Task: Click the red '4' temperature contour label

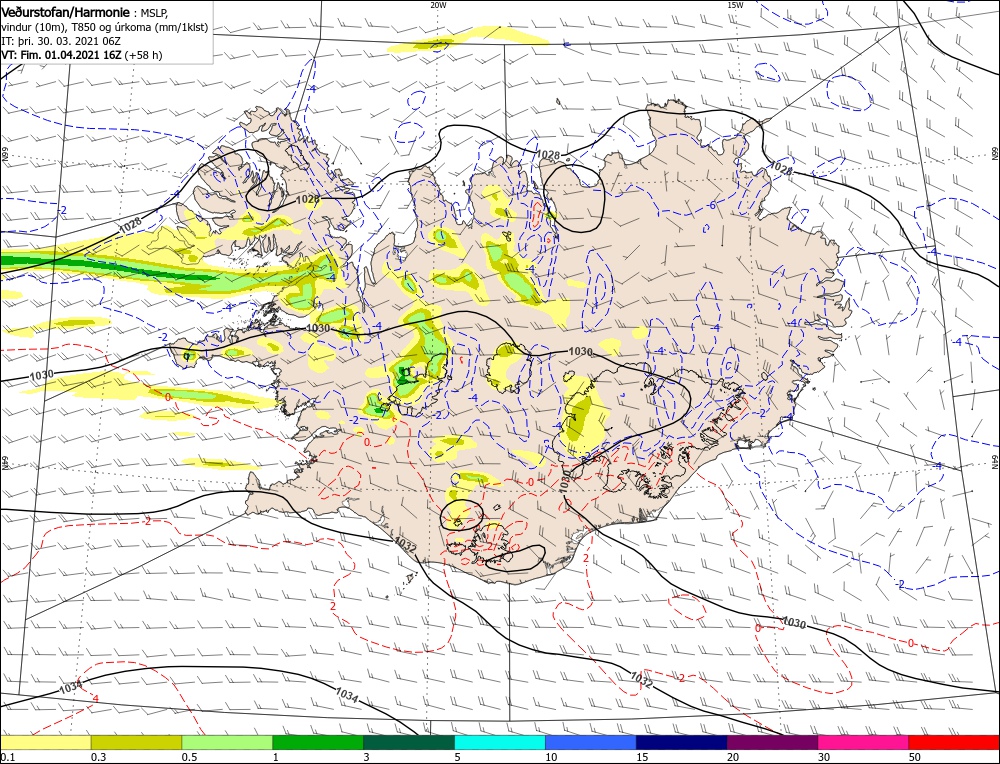Action: [x=95, y=699]
